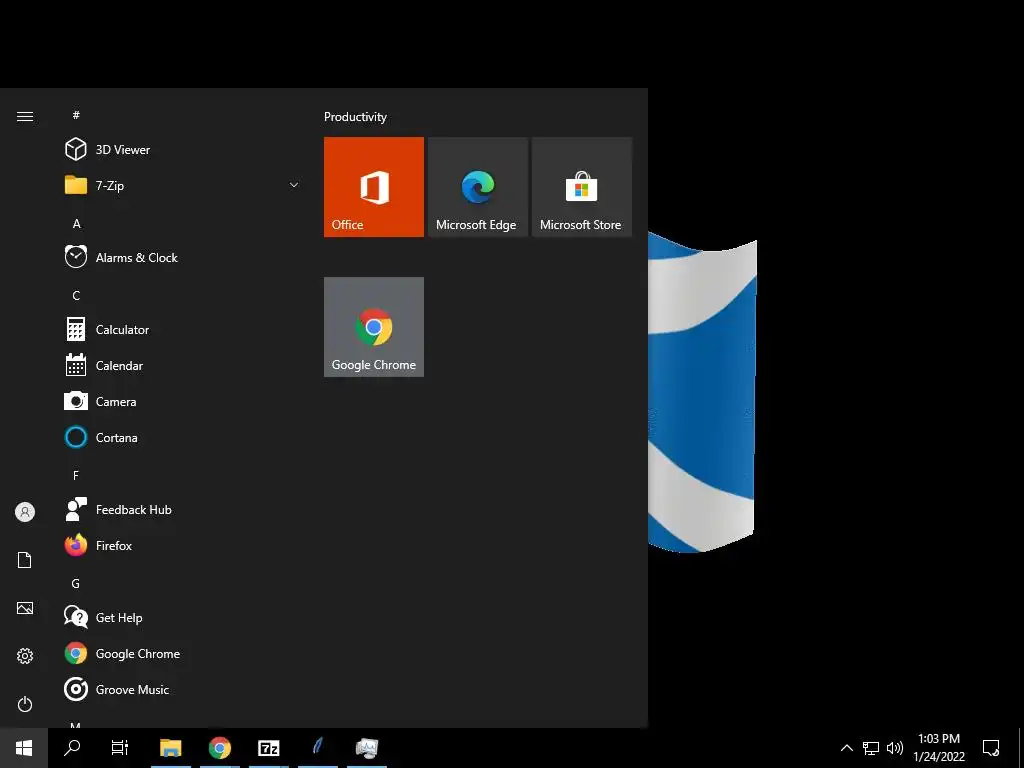Open the clock showing 1:03 PM
The image size is (1024, 768).
point(939,748)
